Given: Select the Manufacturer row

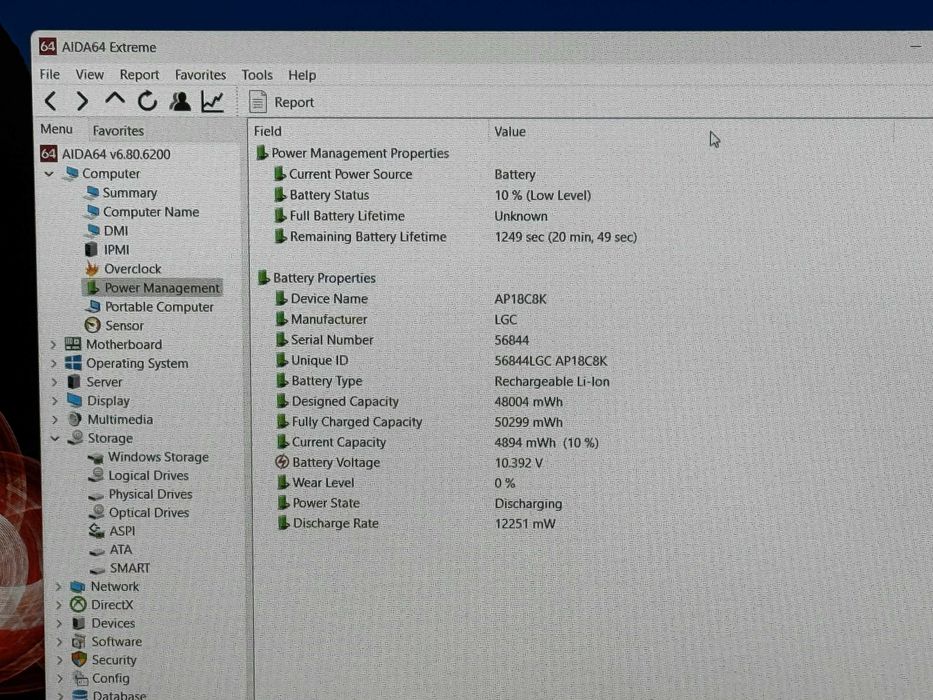Looking at the screenshot, I should [x=396, y=320].
